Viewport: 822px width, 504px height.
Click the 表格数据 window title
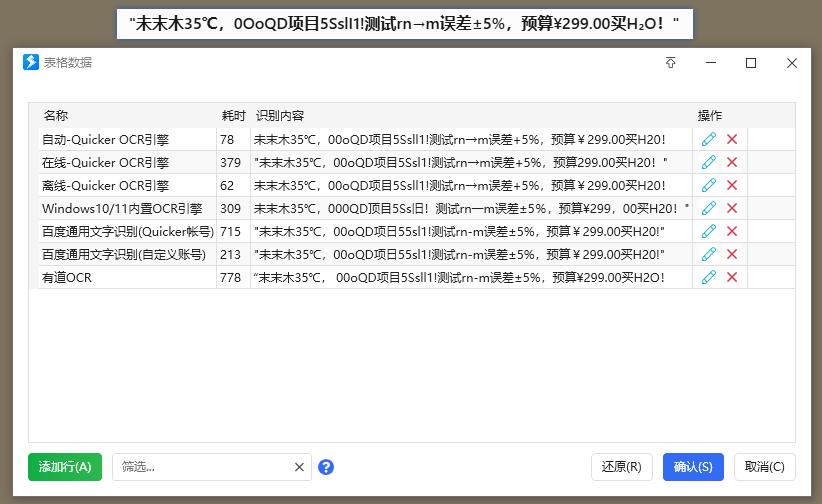[68, 62]
